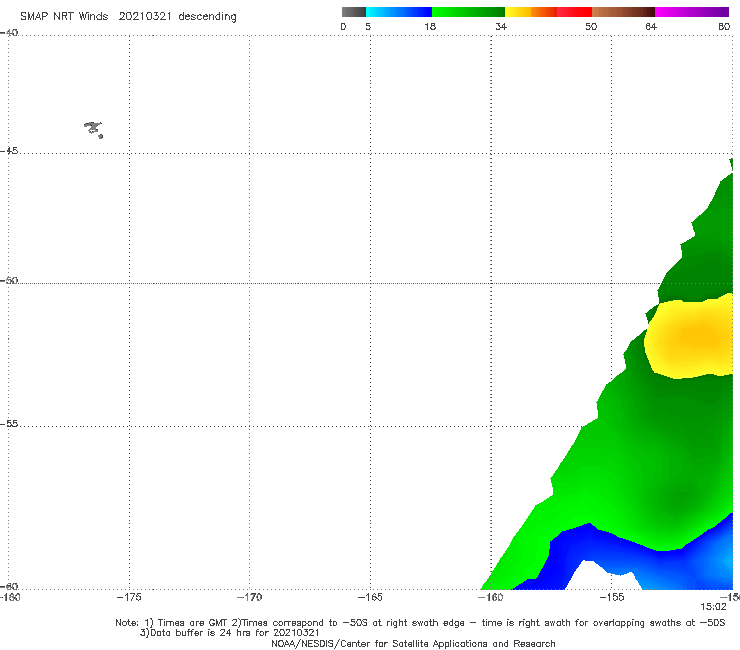Click the latitude label "-55"

pyautogui.click(x=9, y=423)
